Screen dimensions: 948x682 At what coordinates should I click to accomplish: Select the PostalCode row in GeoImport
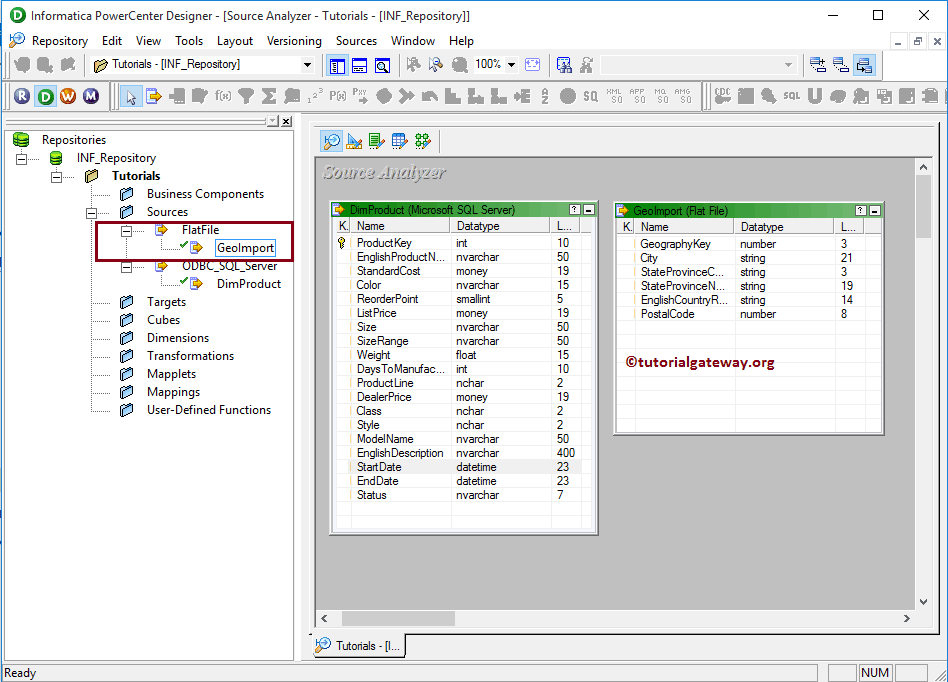pos(748,314)
